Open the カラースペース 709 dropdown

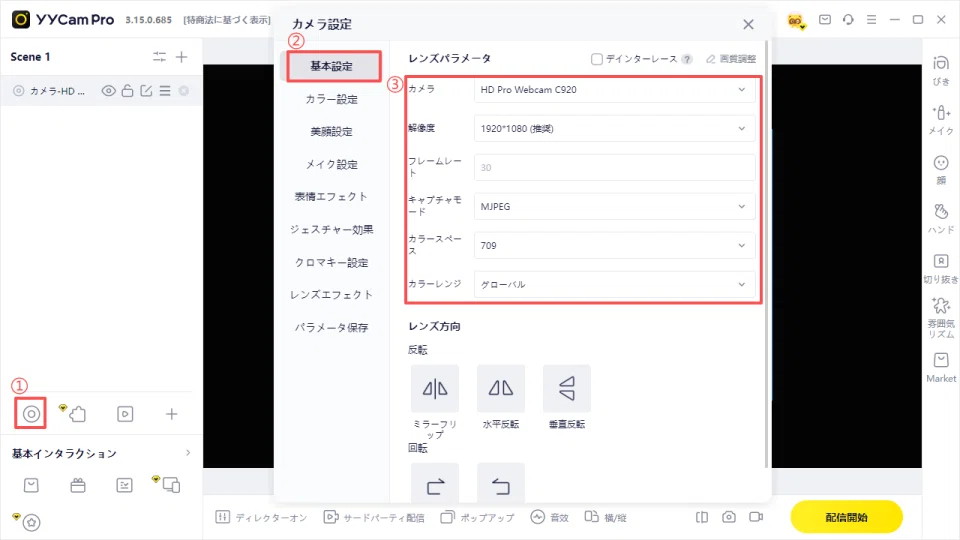pyautogui.click(x=614, y=246)
